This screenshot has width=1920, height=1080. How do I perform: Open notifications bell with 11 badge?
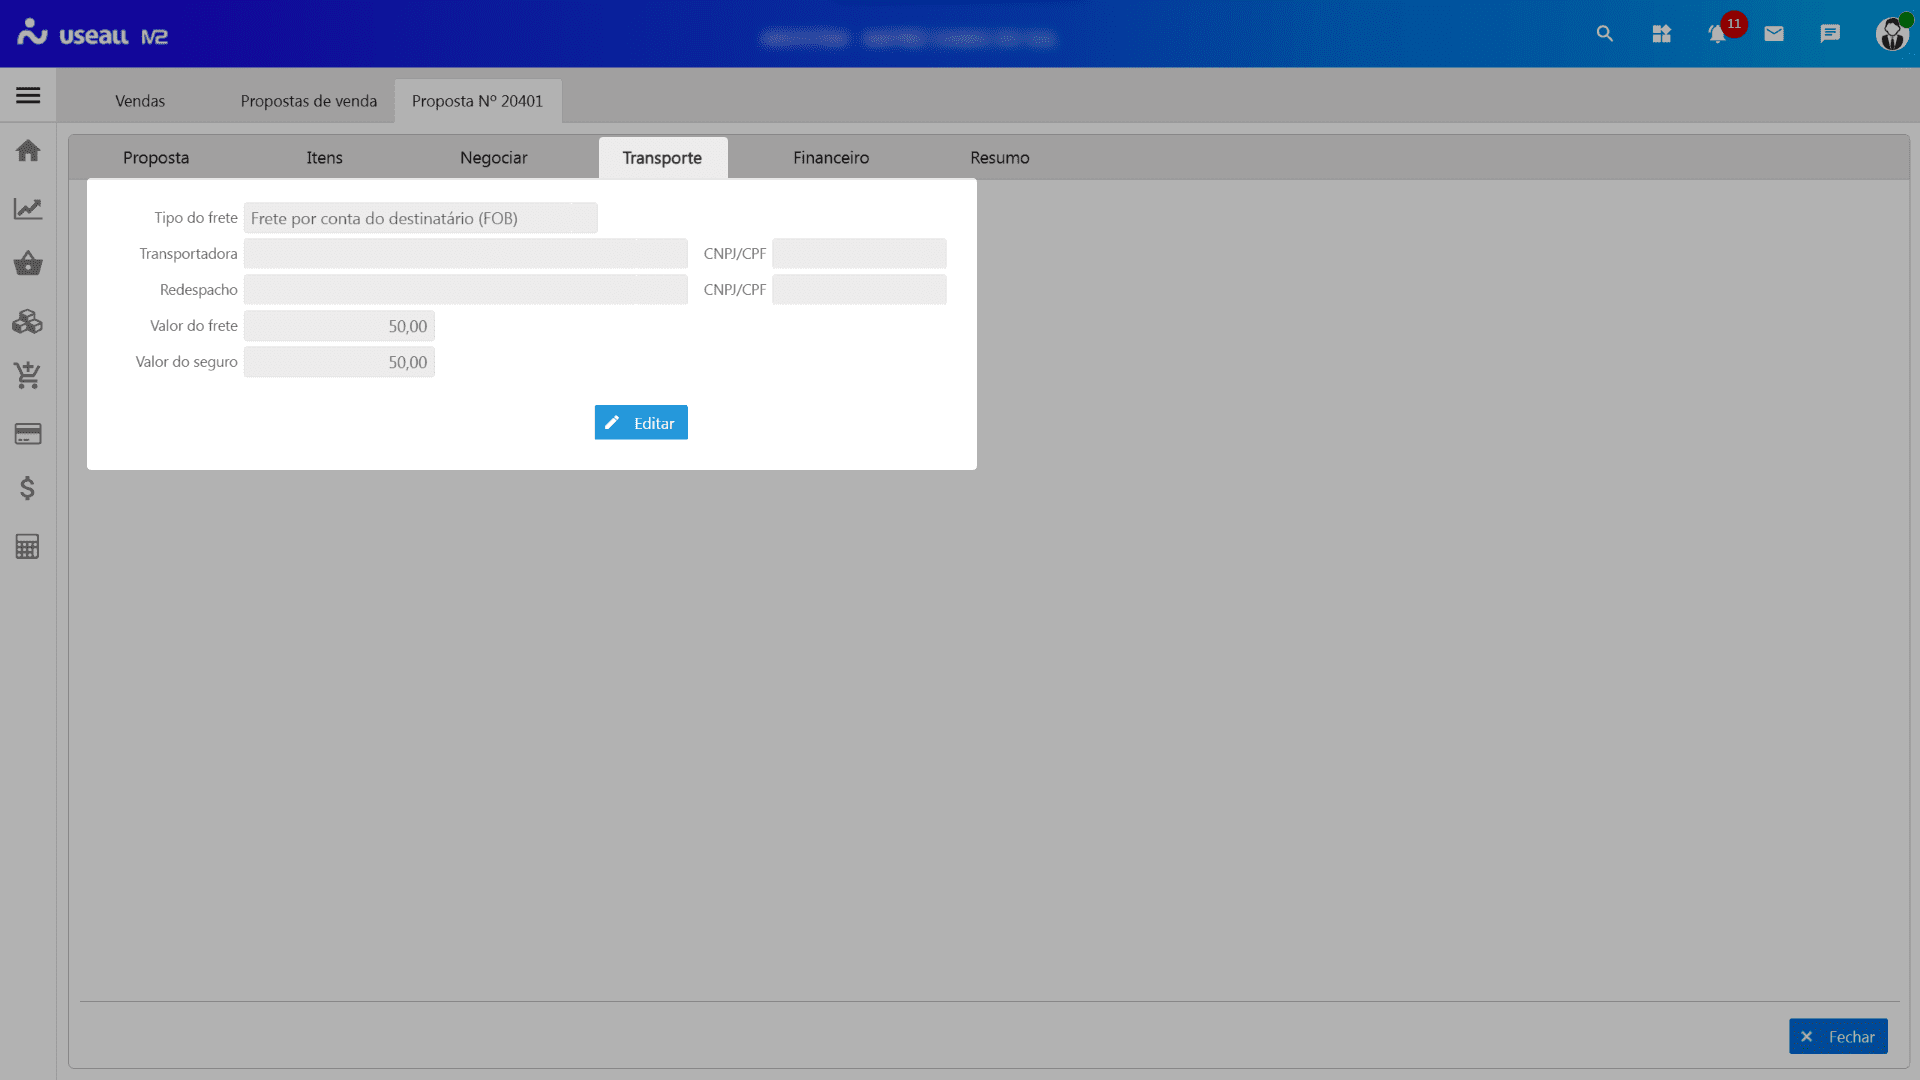click(x=1718, y=34)
